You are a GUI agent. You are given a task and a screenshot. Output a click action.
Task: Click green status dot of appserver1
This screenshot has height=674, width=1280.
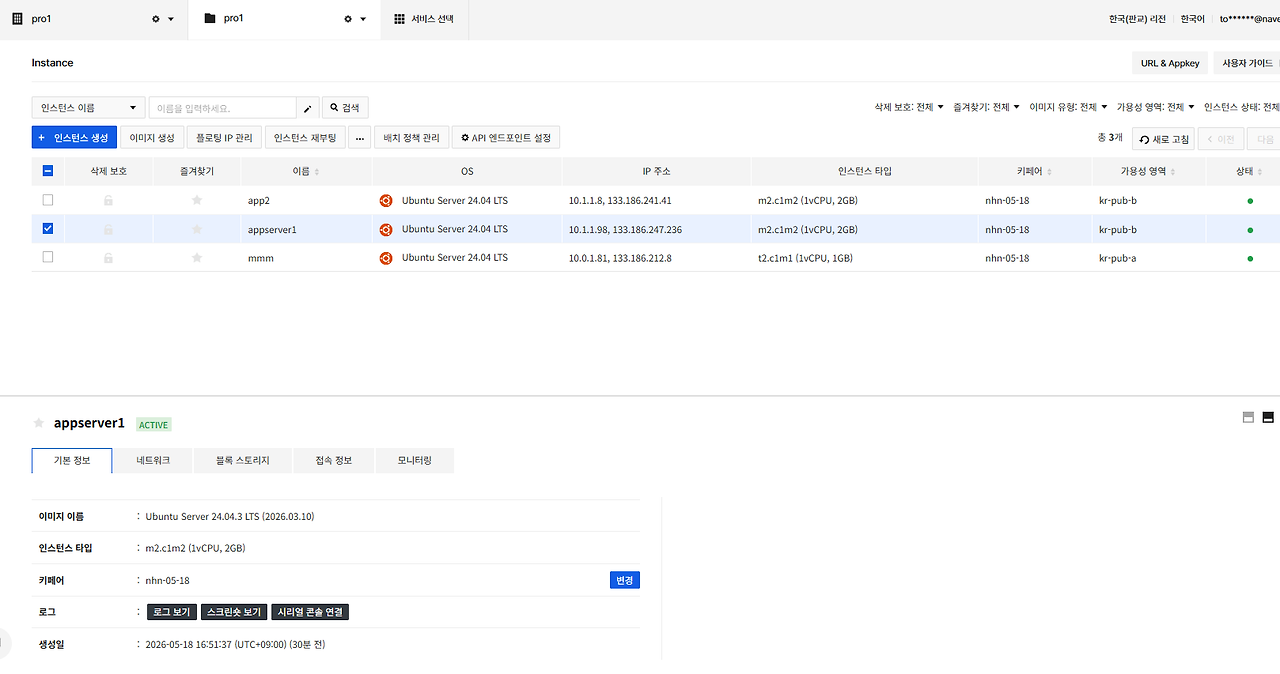[1250, 230]
